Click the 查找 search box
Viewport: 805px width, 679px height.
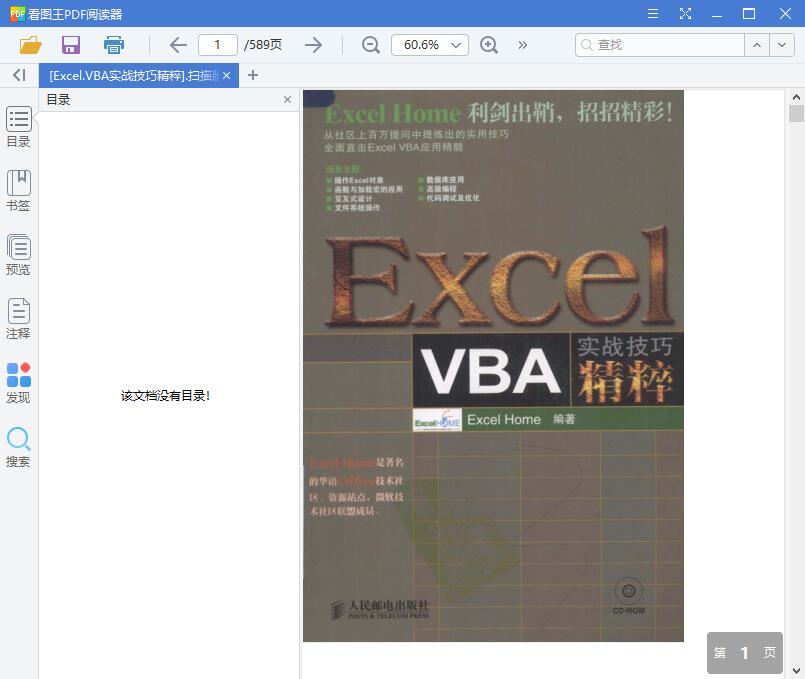(x=660, y=45)
